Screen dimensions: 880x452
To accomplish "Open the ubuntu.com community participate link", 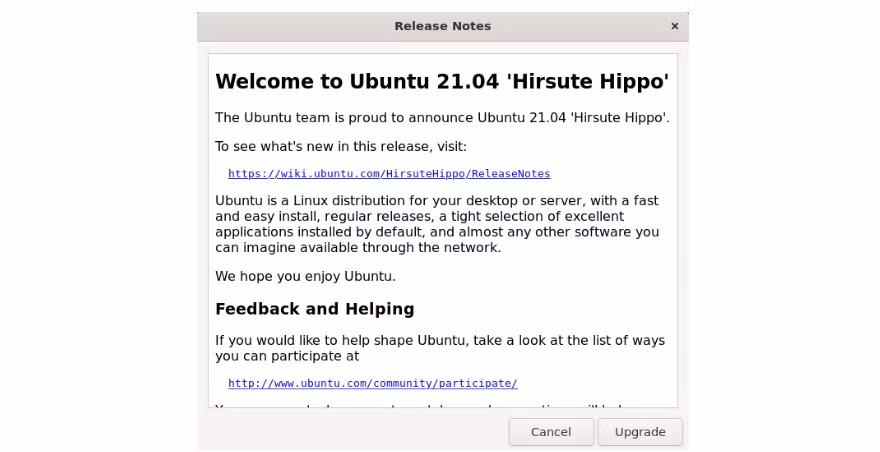I will tap(373, 383).
